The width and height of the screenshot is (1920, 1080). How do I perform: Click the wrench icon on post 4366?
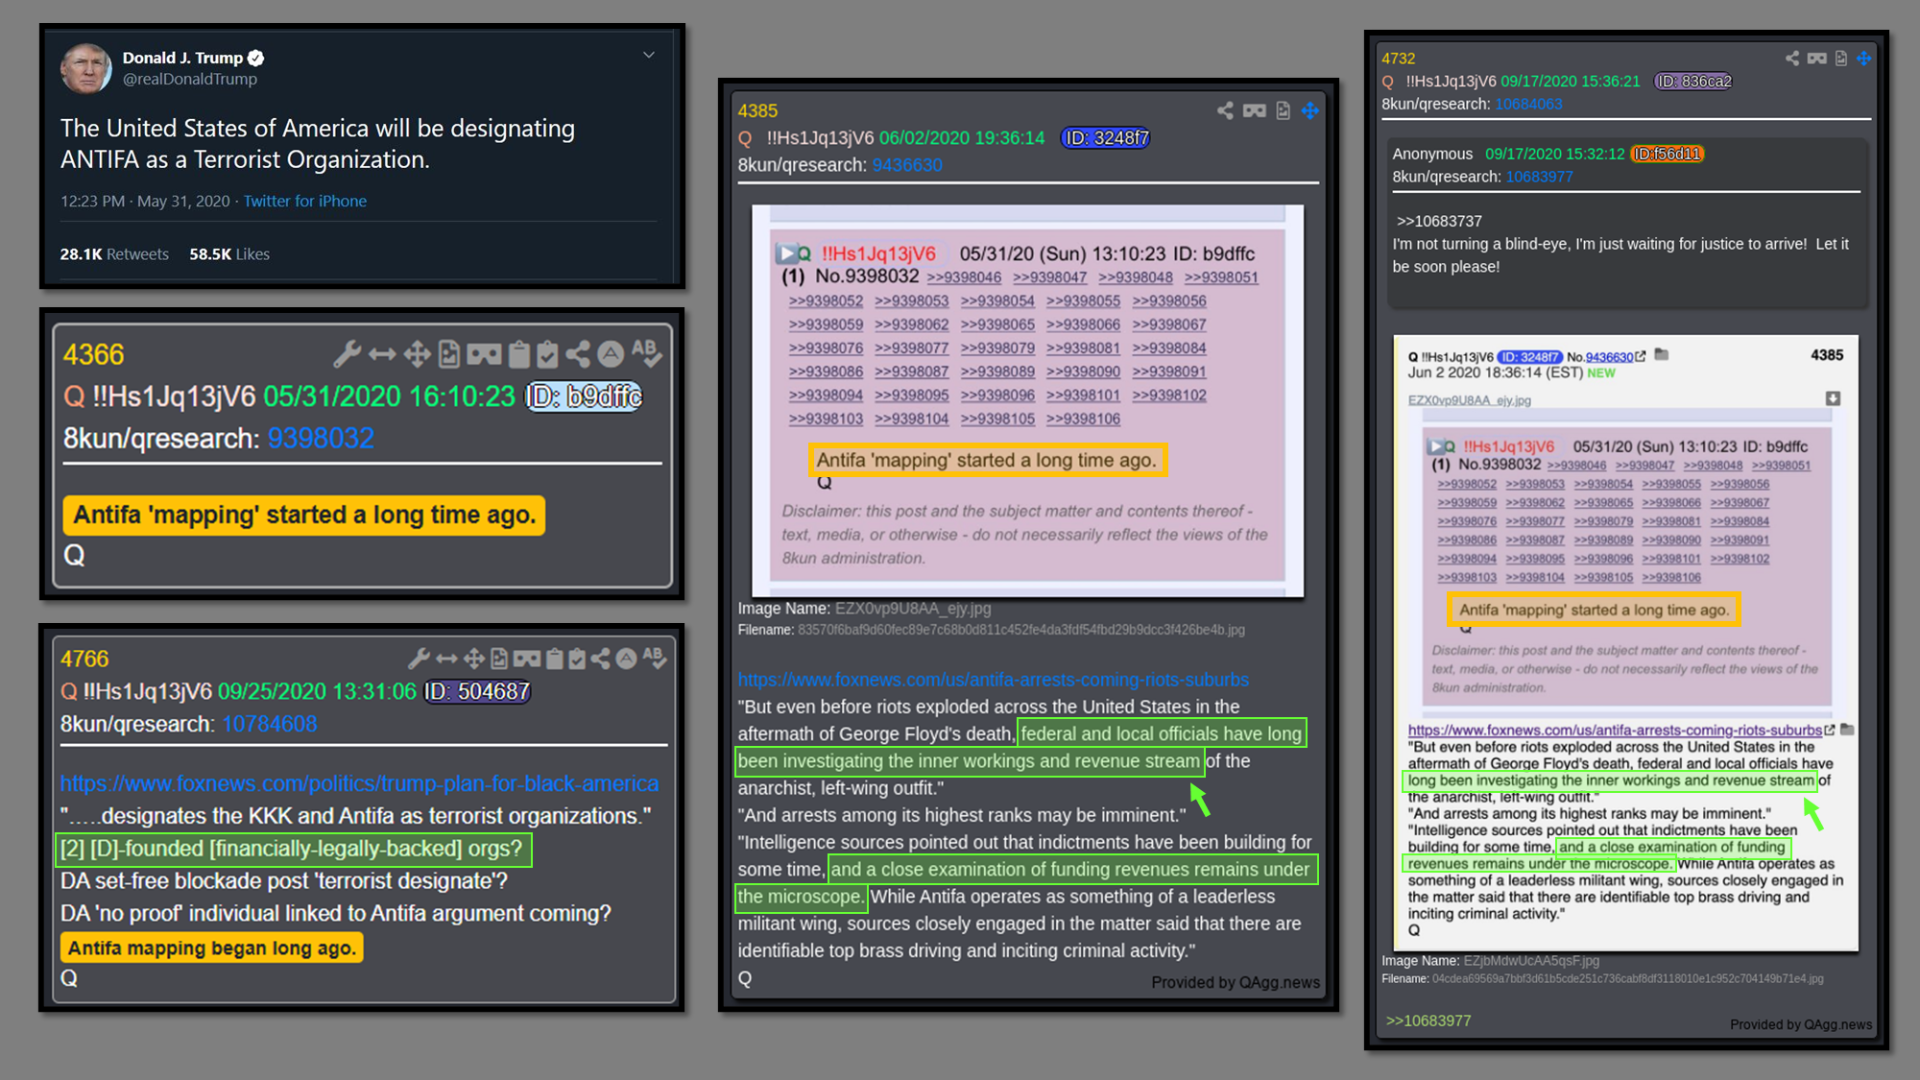346,354
